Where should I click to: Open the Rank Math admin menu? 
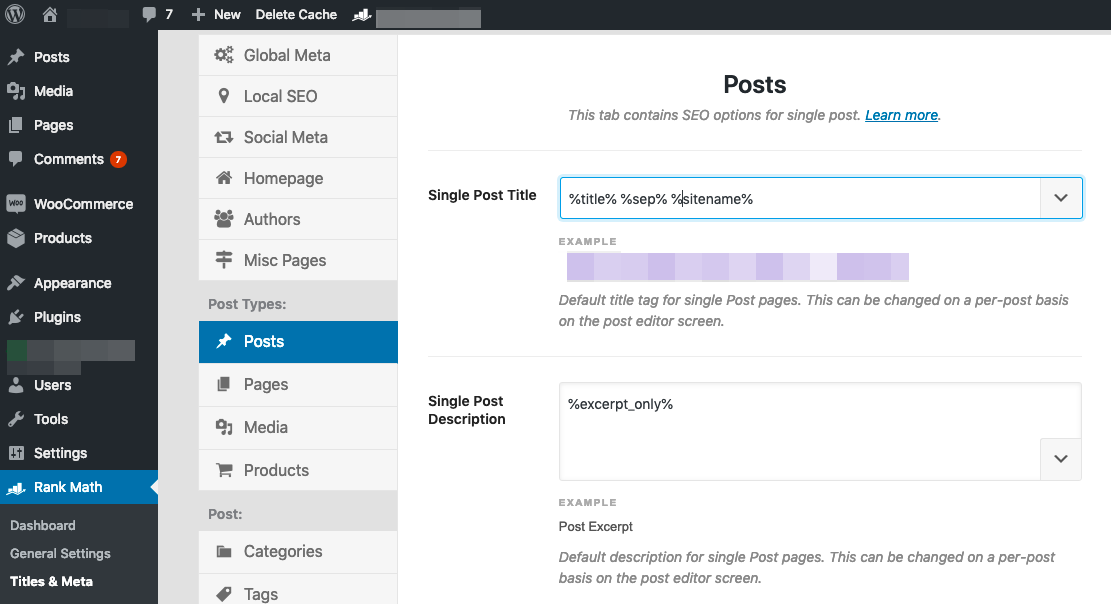(x=79, y=487)
